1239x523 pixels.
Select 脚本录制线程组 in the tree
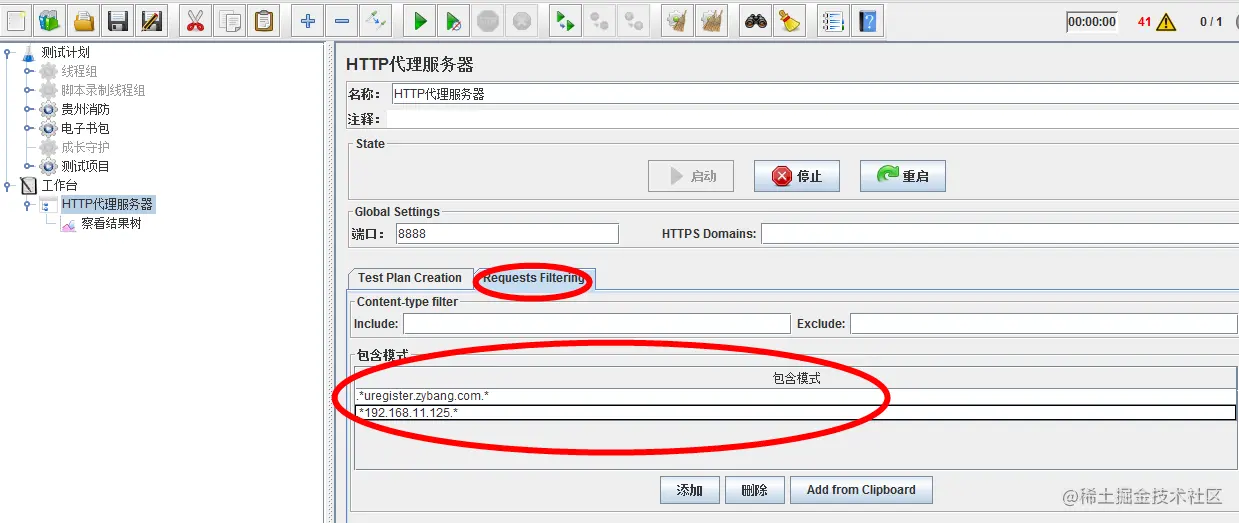point(103,90)
